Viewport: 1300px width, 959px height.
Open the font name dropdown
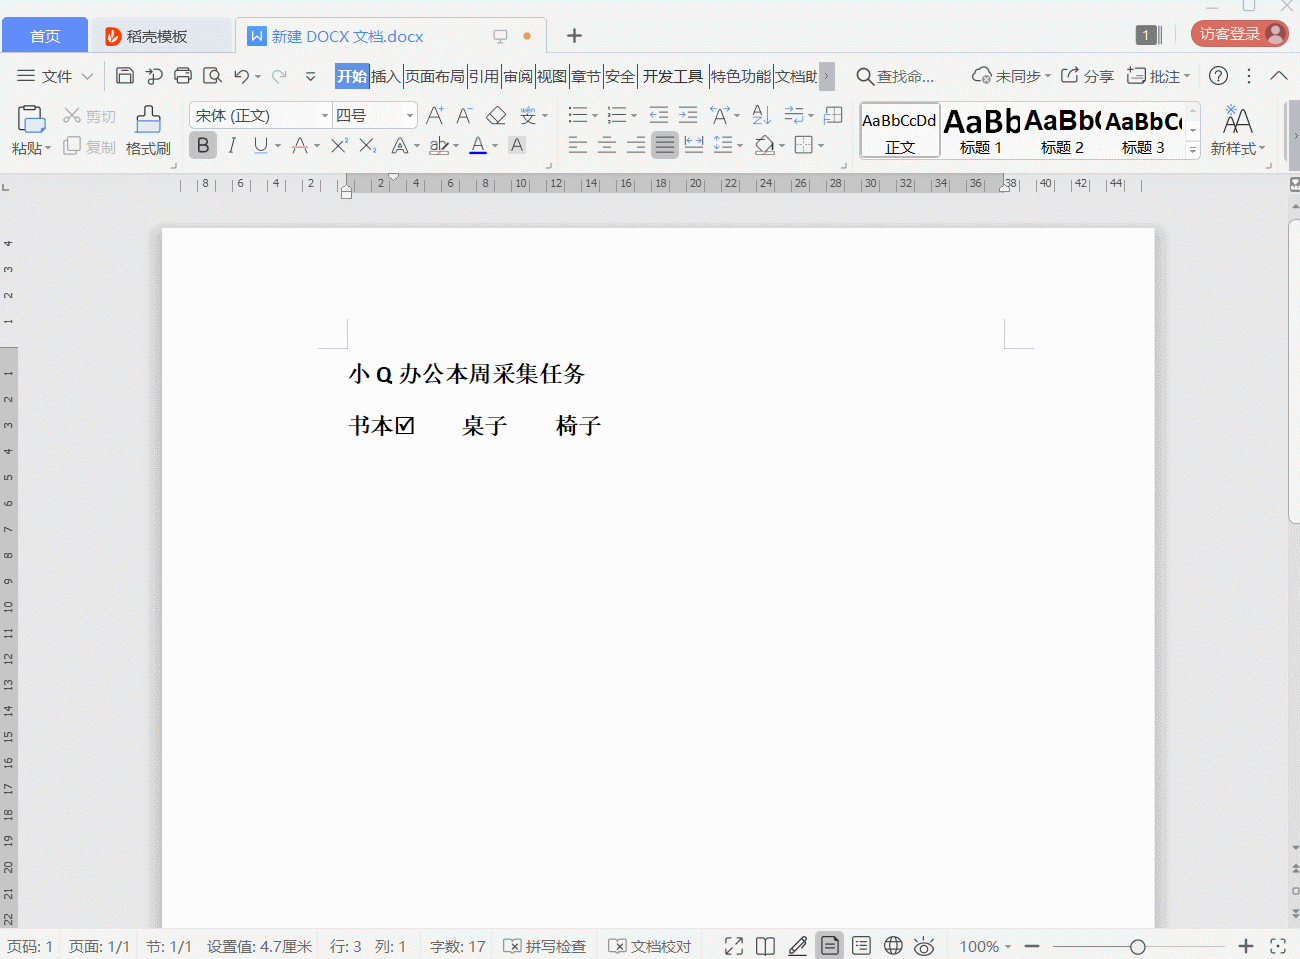[x=322, y=115]
